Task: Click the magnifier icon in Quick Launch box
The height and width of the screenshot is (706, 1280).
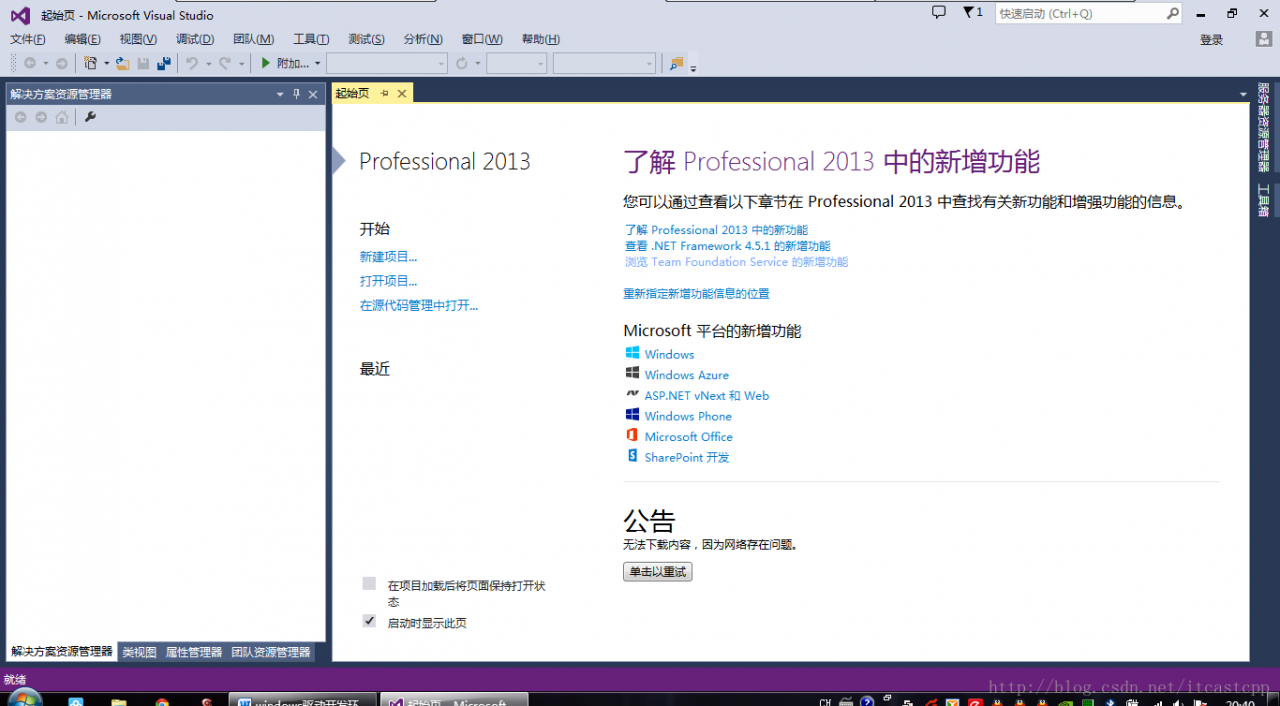Action: [x=1172, y=14]
